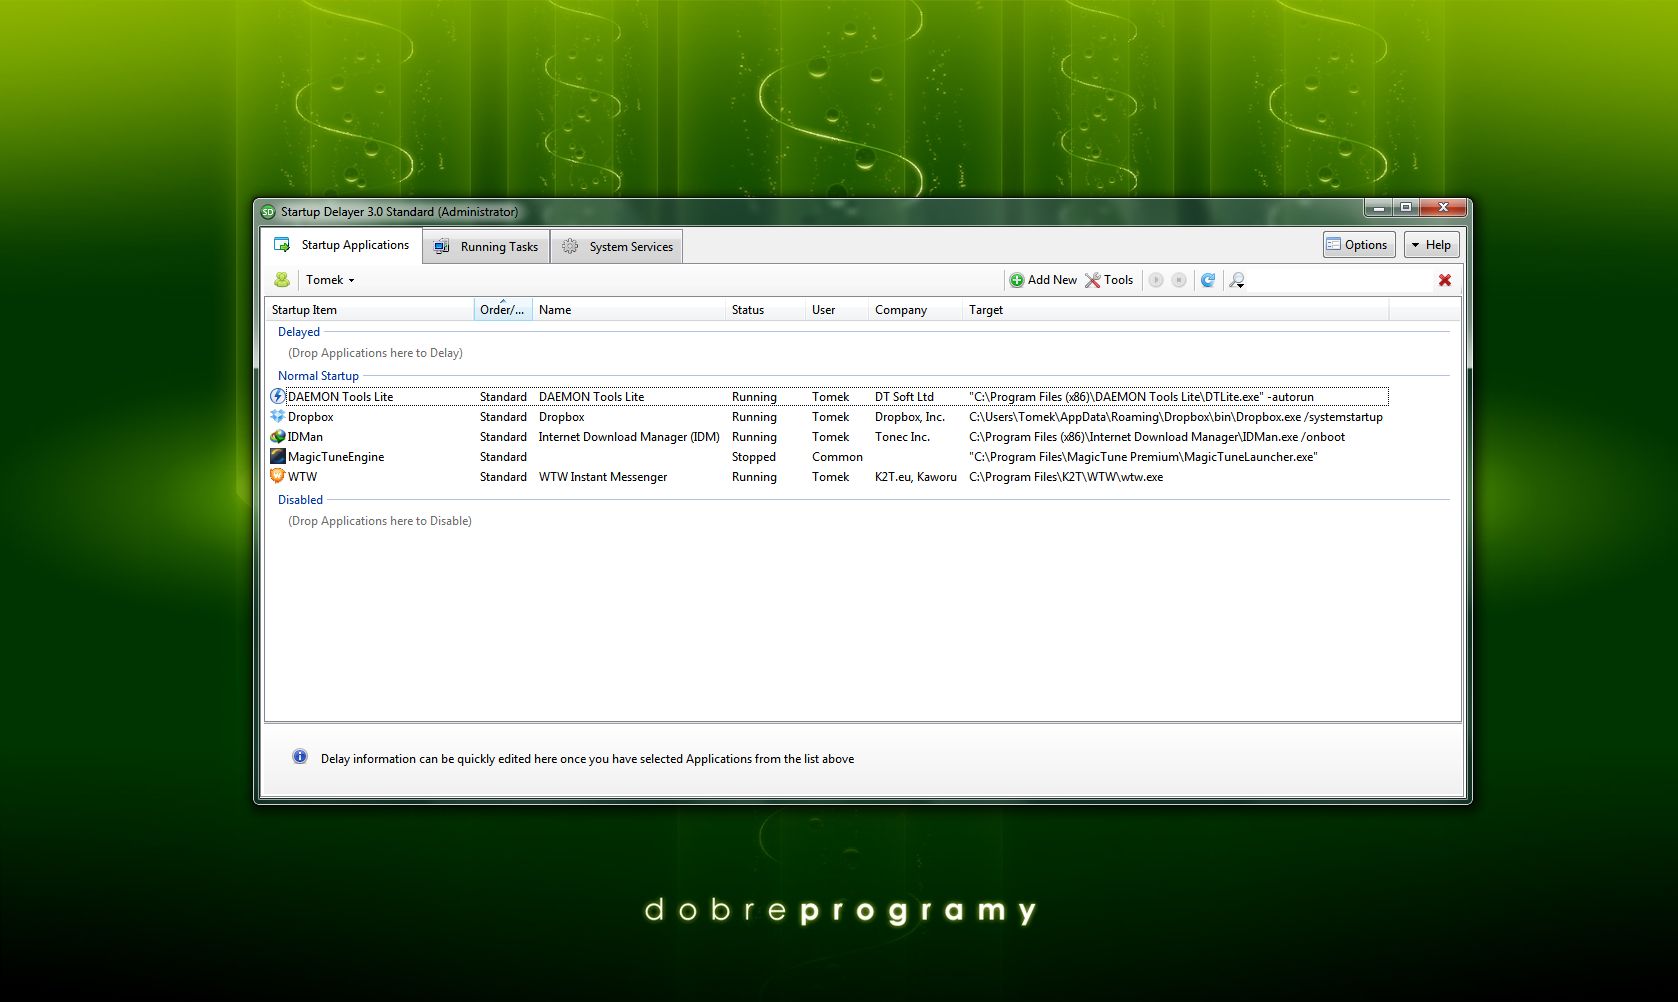Close the Startup Delayer window
The image size is (1678, 1002).
coord(1442,208)
